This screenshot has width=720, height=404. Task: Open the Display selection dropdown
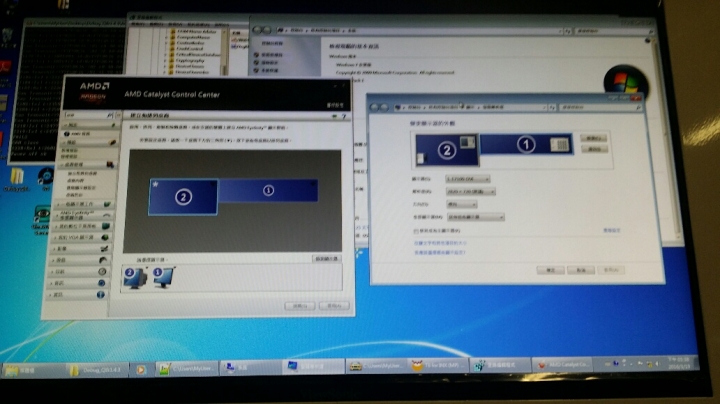468,179
